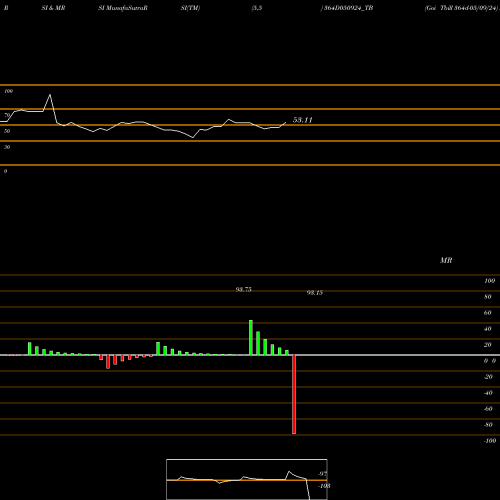The height and width of the screenshot is (500, 500).
Task: Click the 'SI & MR' header label
Action: pos(53,8)
